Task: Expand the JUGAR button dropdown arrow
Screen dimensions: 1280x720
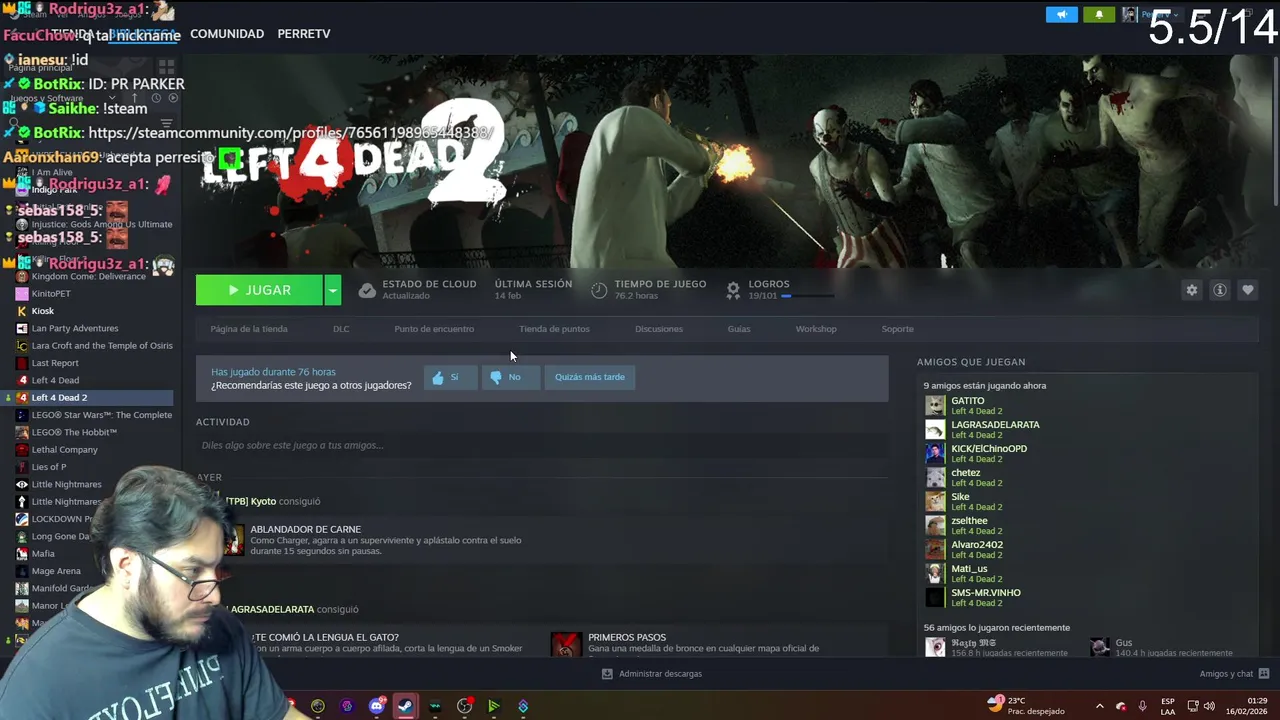Action: (333, 290)
